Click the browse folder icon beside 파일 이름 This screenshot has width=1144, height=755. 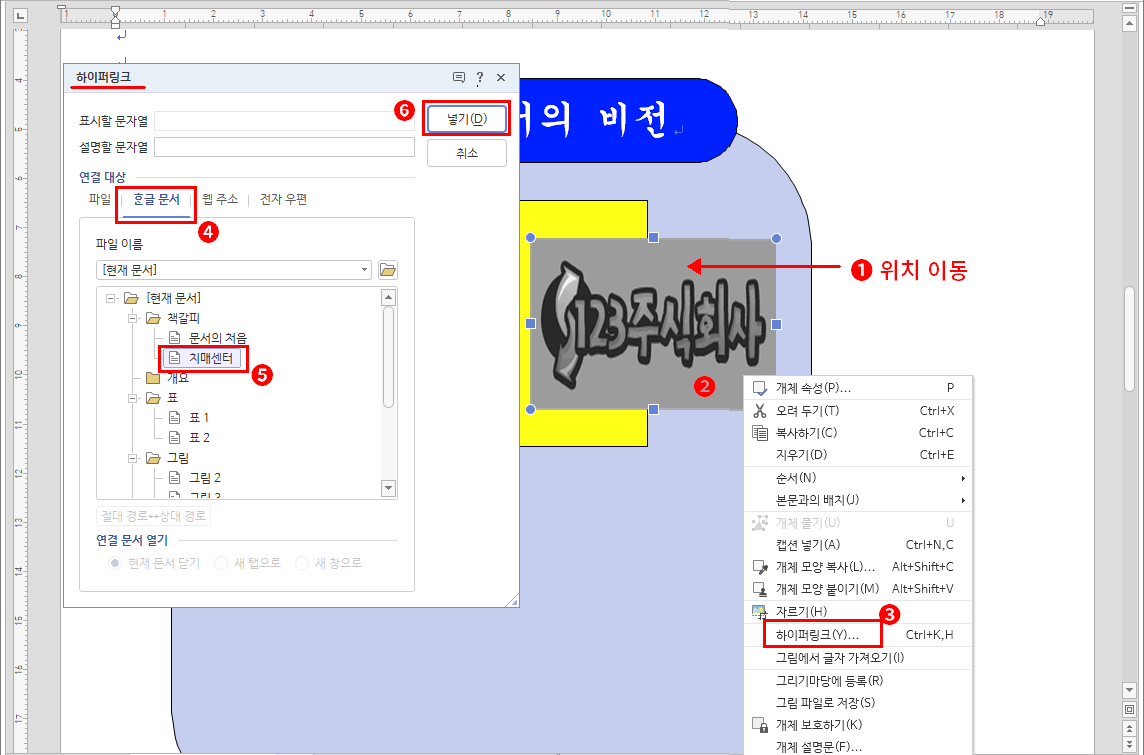tap(387, 271)
